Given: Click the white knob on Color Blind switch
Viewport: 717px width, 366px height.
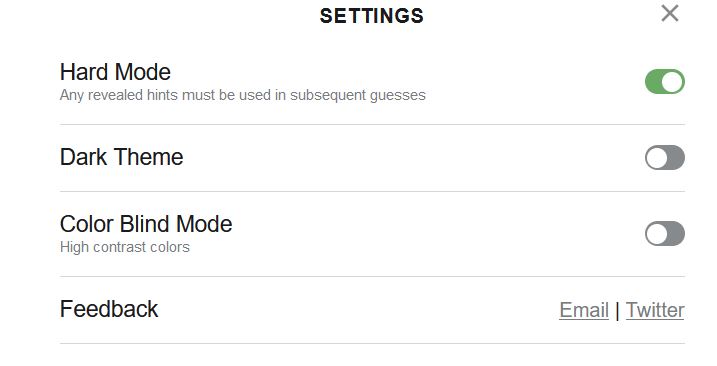Looking at the screenshot, I should pos(657,234).
